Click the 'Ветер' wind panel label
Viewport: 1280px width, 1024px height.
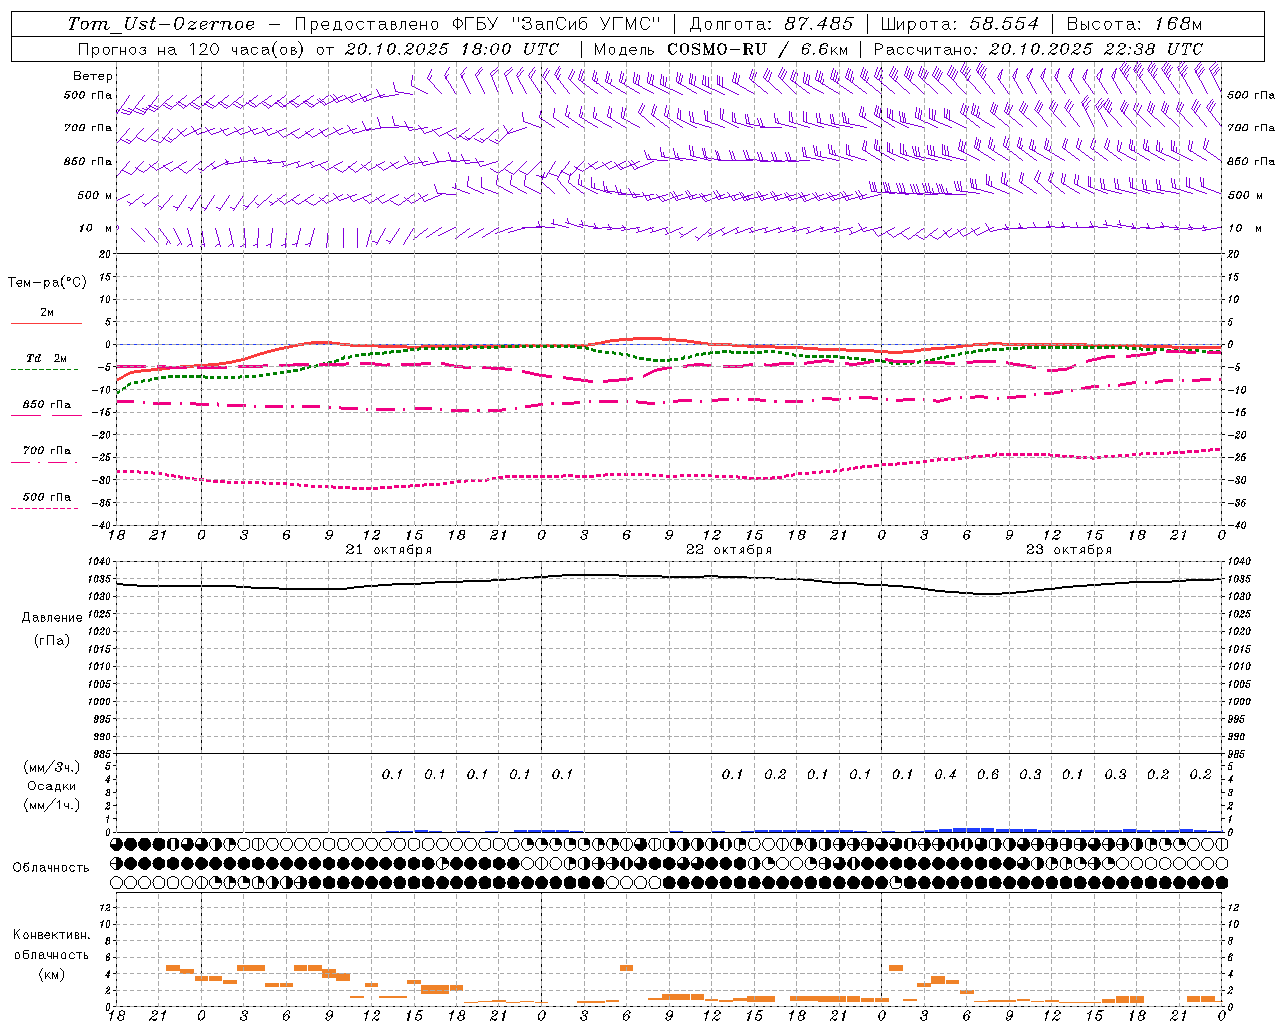(x=92, y=76)
